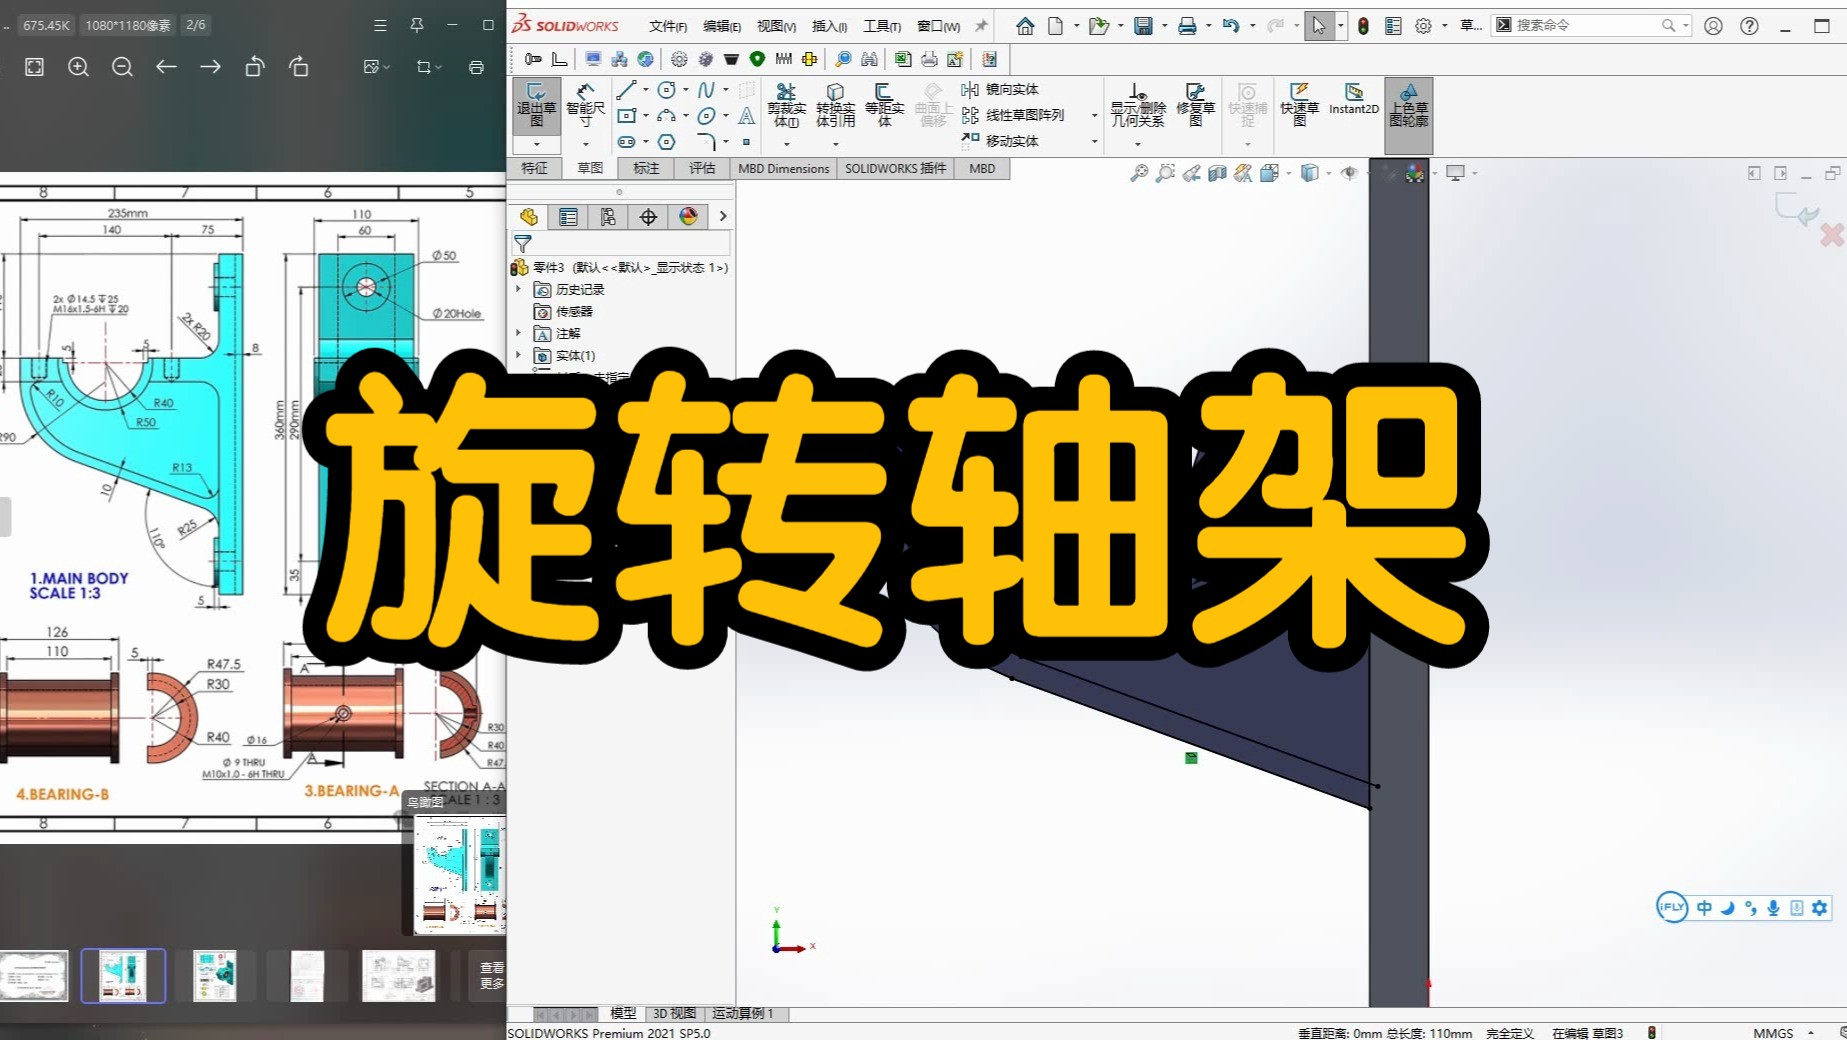Screen dimensions: 1847x1040
Task: Click Linear Sketch Pattern (线性草图阵列)
Action: pyautogui.click(x=1013, y=115)
